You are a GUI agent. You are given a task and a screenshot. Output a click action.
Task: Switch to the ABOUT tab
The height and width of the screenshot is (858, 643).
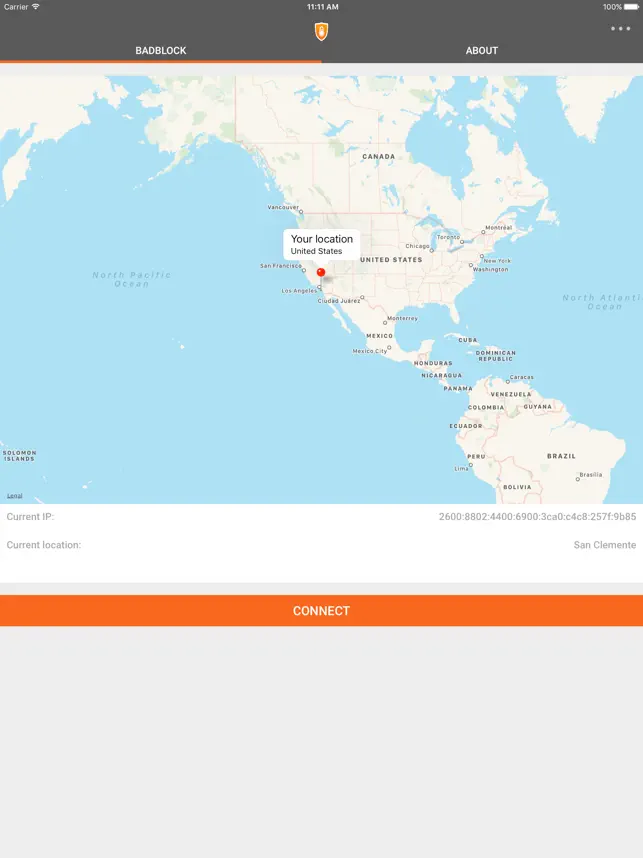tap(482, 50)
